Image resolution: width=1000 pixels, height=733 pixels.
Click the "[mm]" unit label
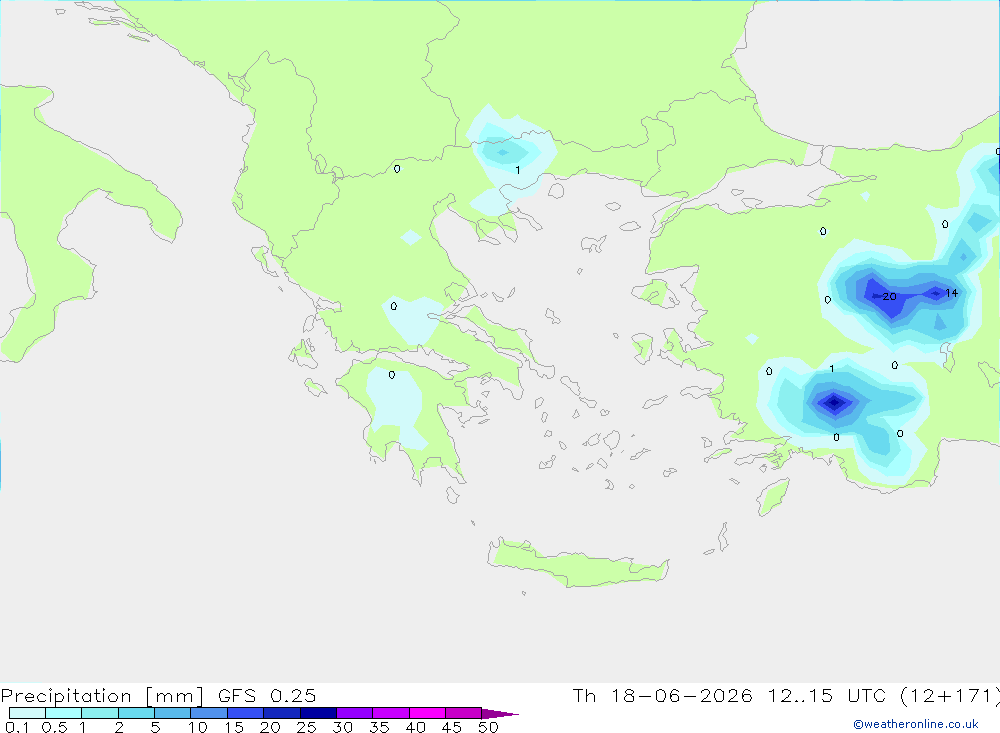(174, 695)
